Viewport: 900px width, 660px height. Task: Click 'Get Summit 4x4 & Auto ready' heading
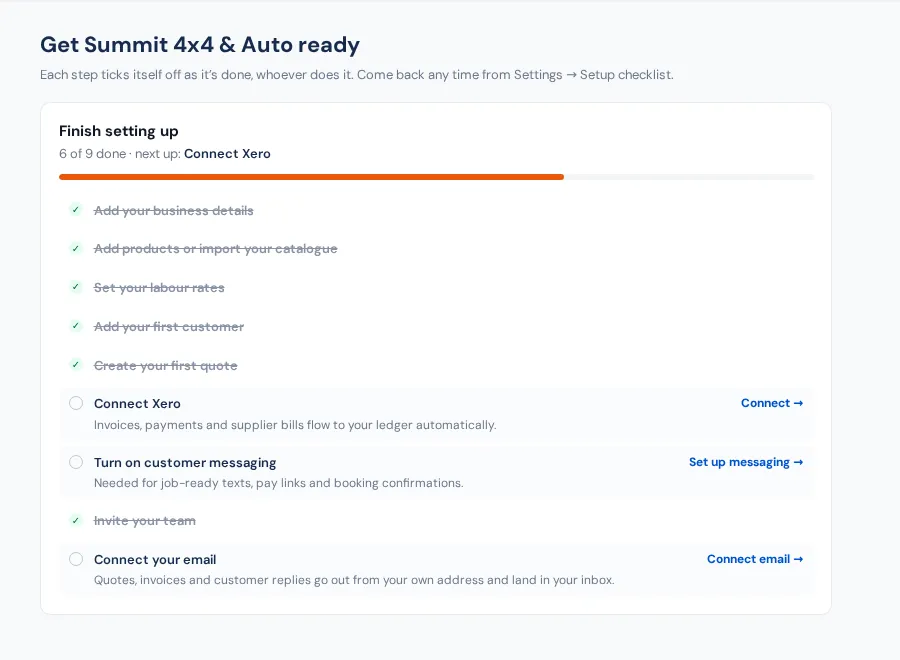(200, 44)
